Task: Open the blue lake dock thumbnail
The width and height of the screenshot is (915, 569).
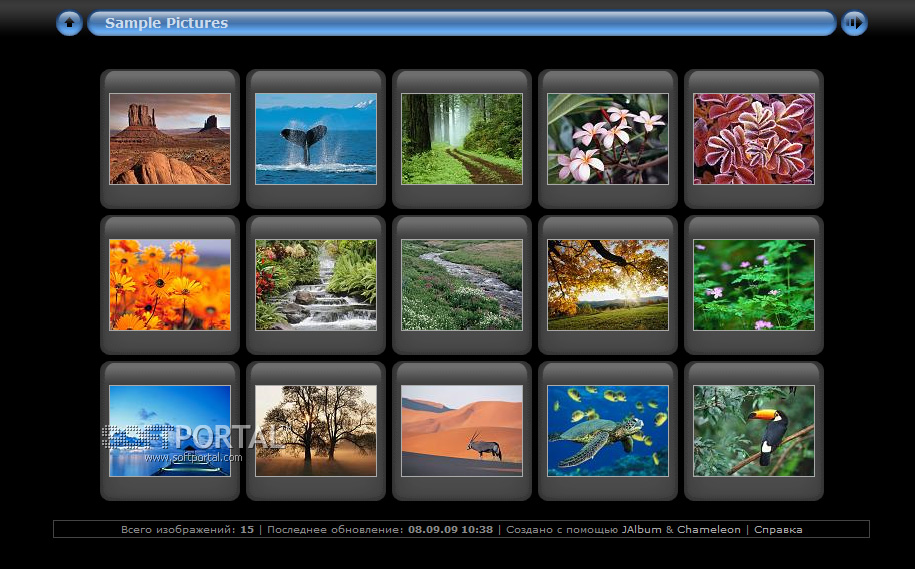Action: point(170,431)
